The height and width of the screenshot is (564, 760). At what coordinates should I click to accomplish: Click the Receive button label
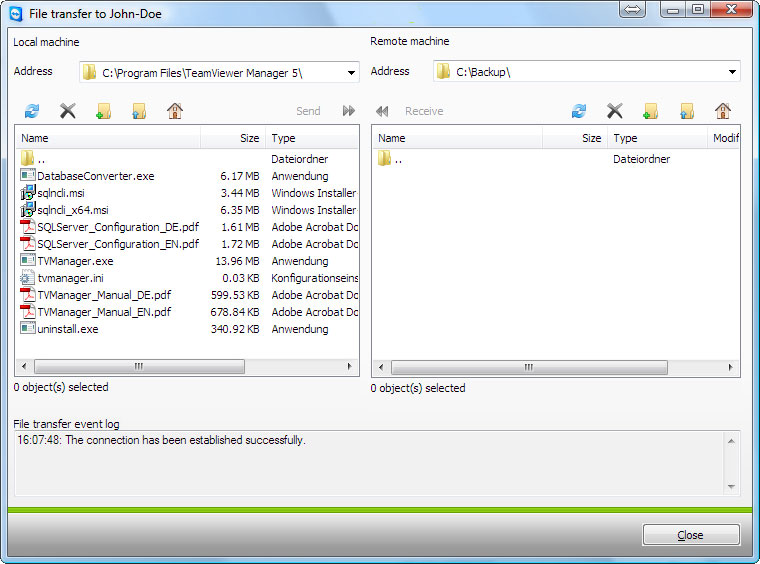coord(424,111)
